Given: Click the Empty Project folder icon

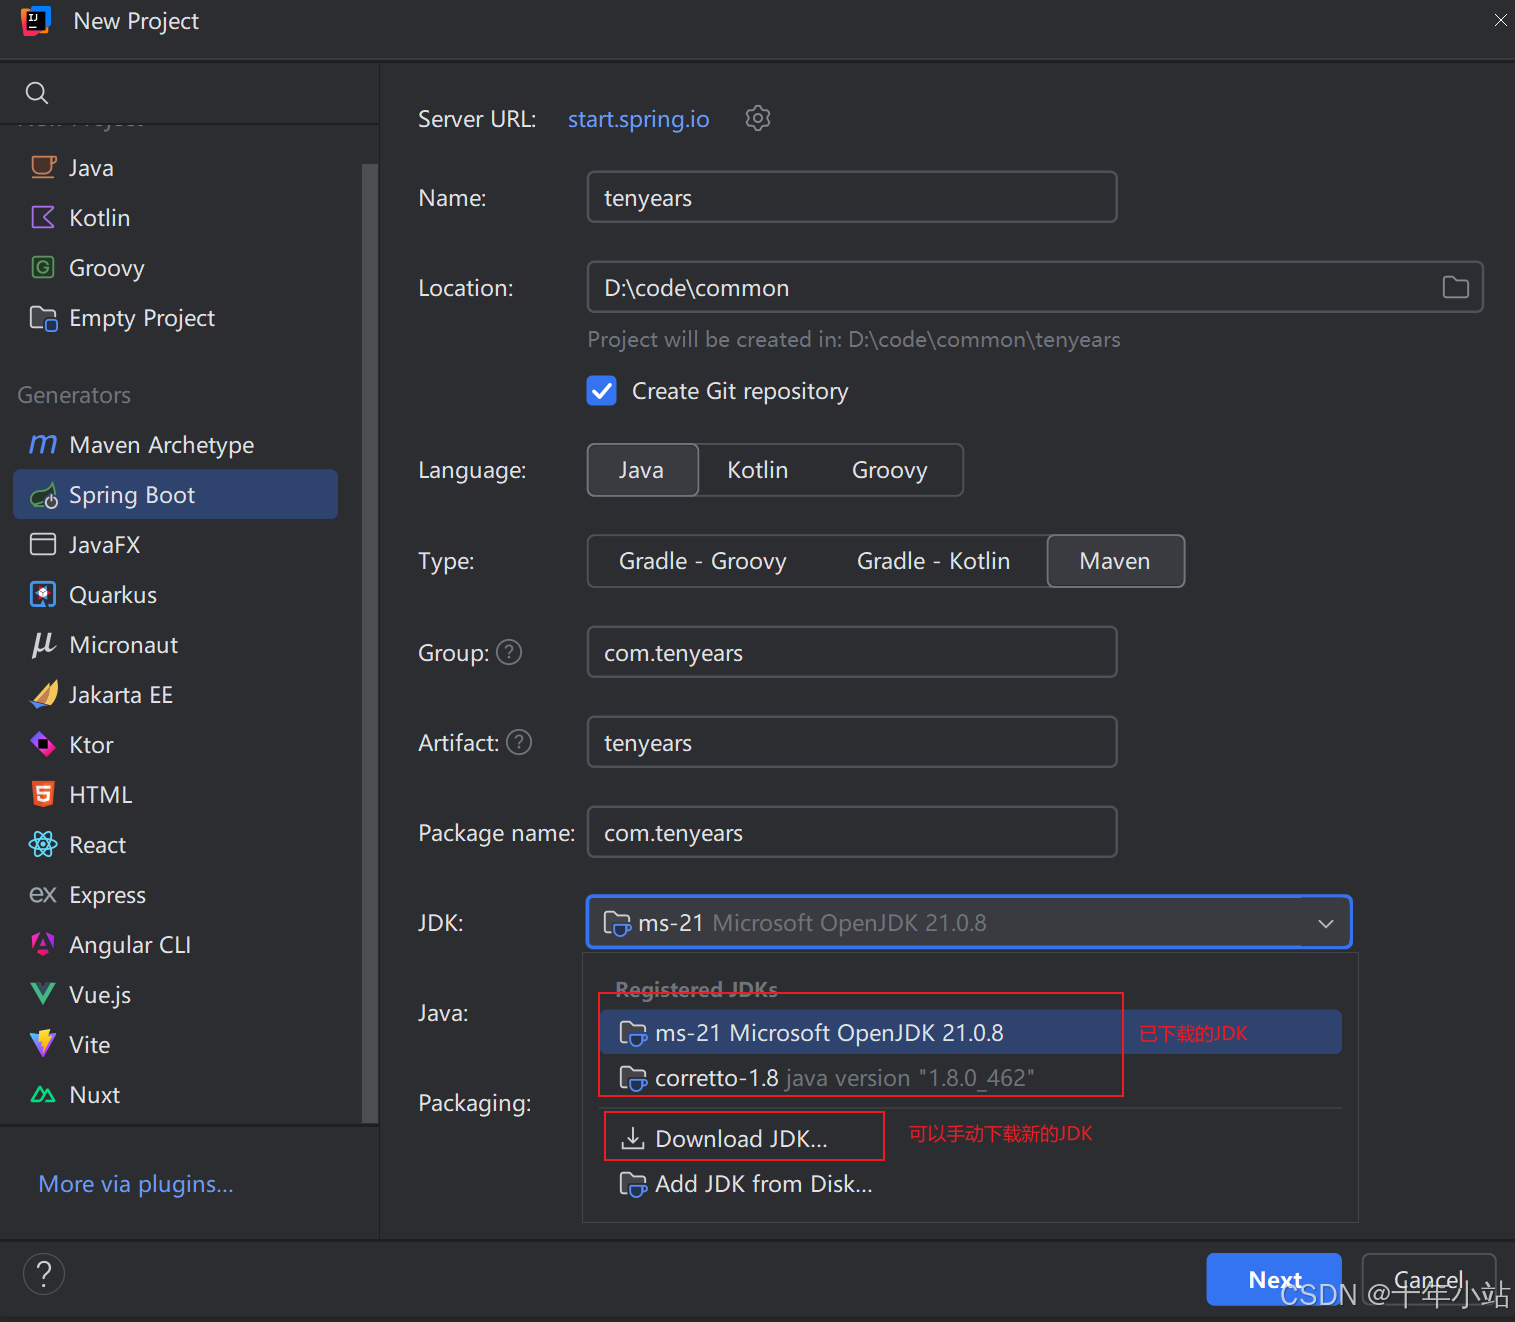Looking at the screenshot, I should [x=43, y=318].
